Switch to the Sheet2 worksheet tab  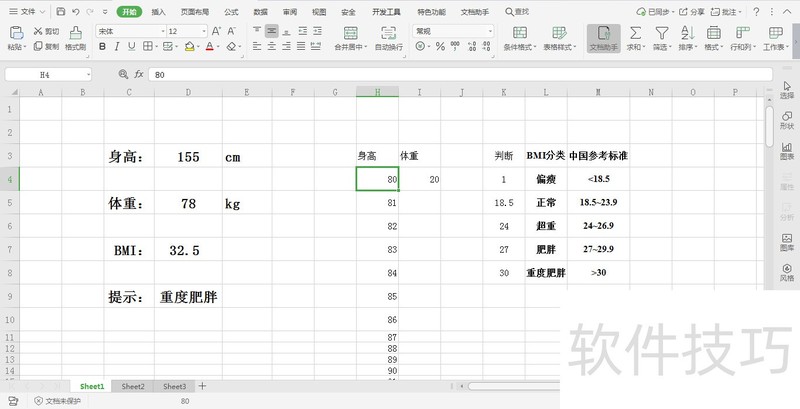pyautogui.click(x=133, y=386)
